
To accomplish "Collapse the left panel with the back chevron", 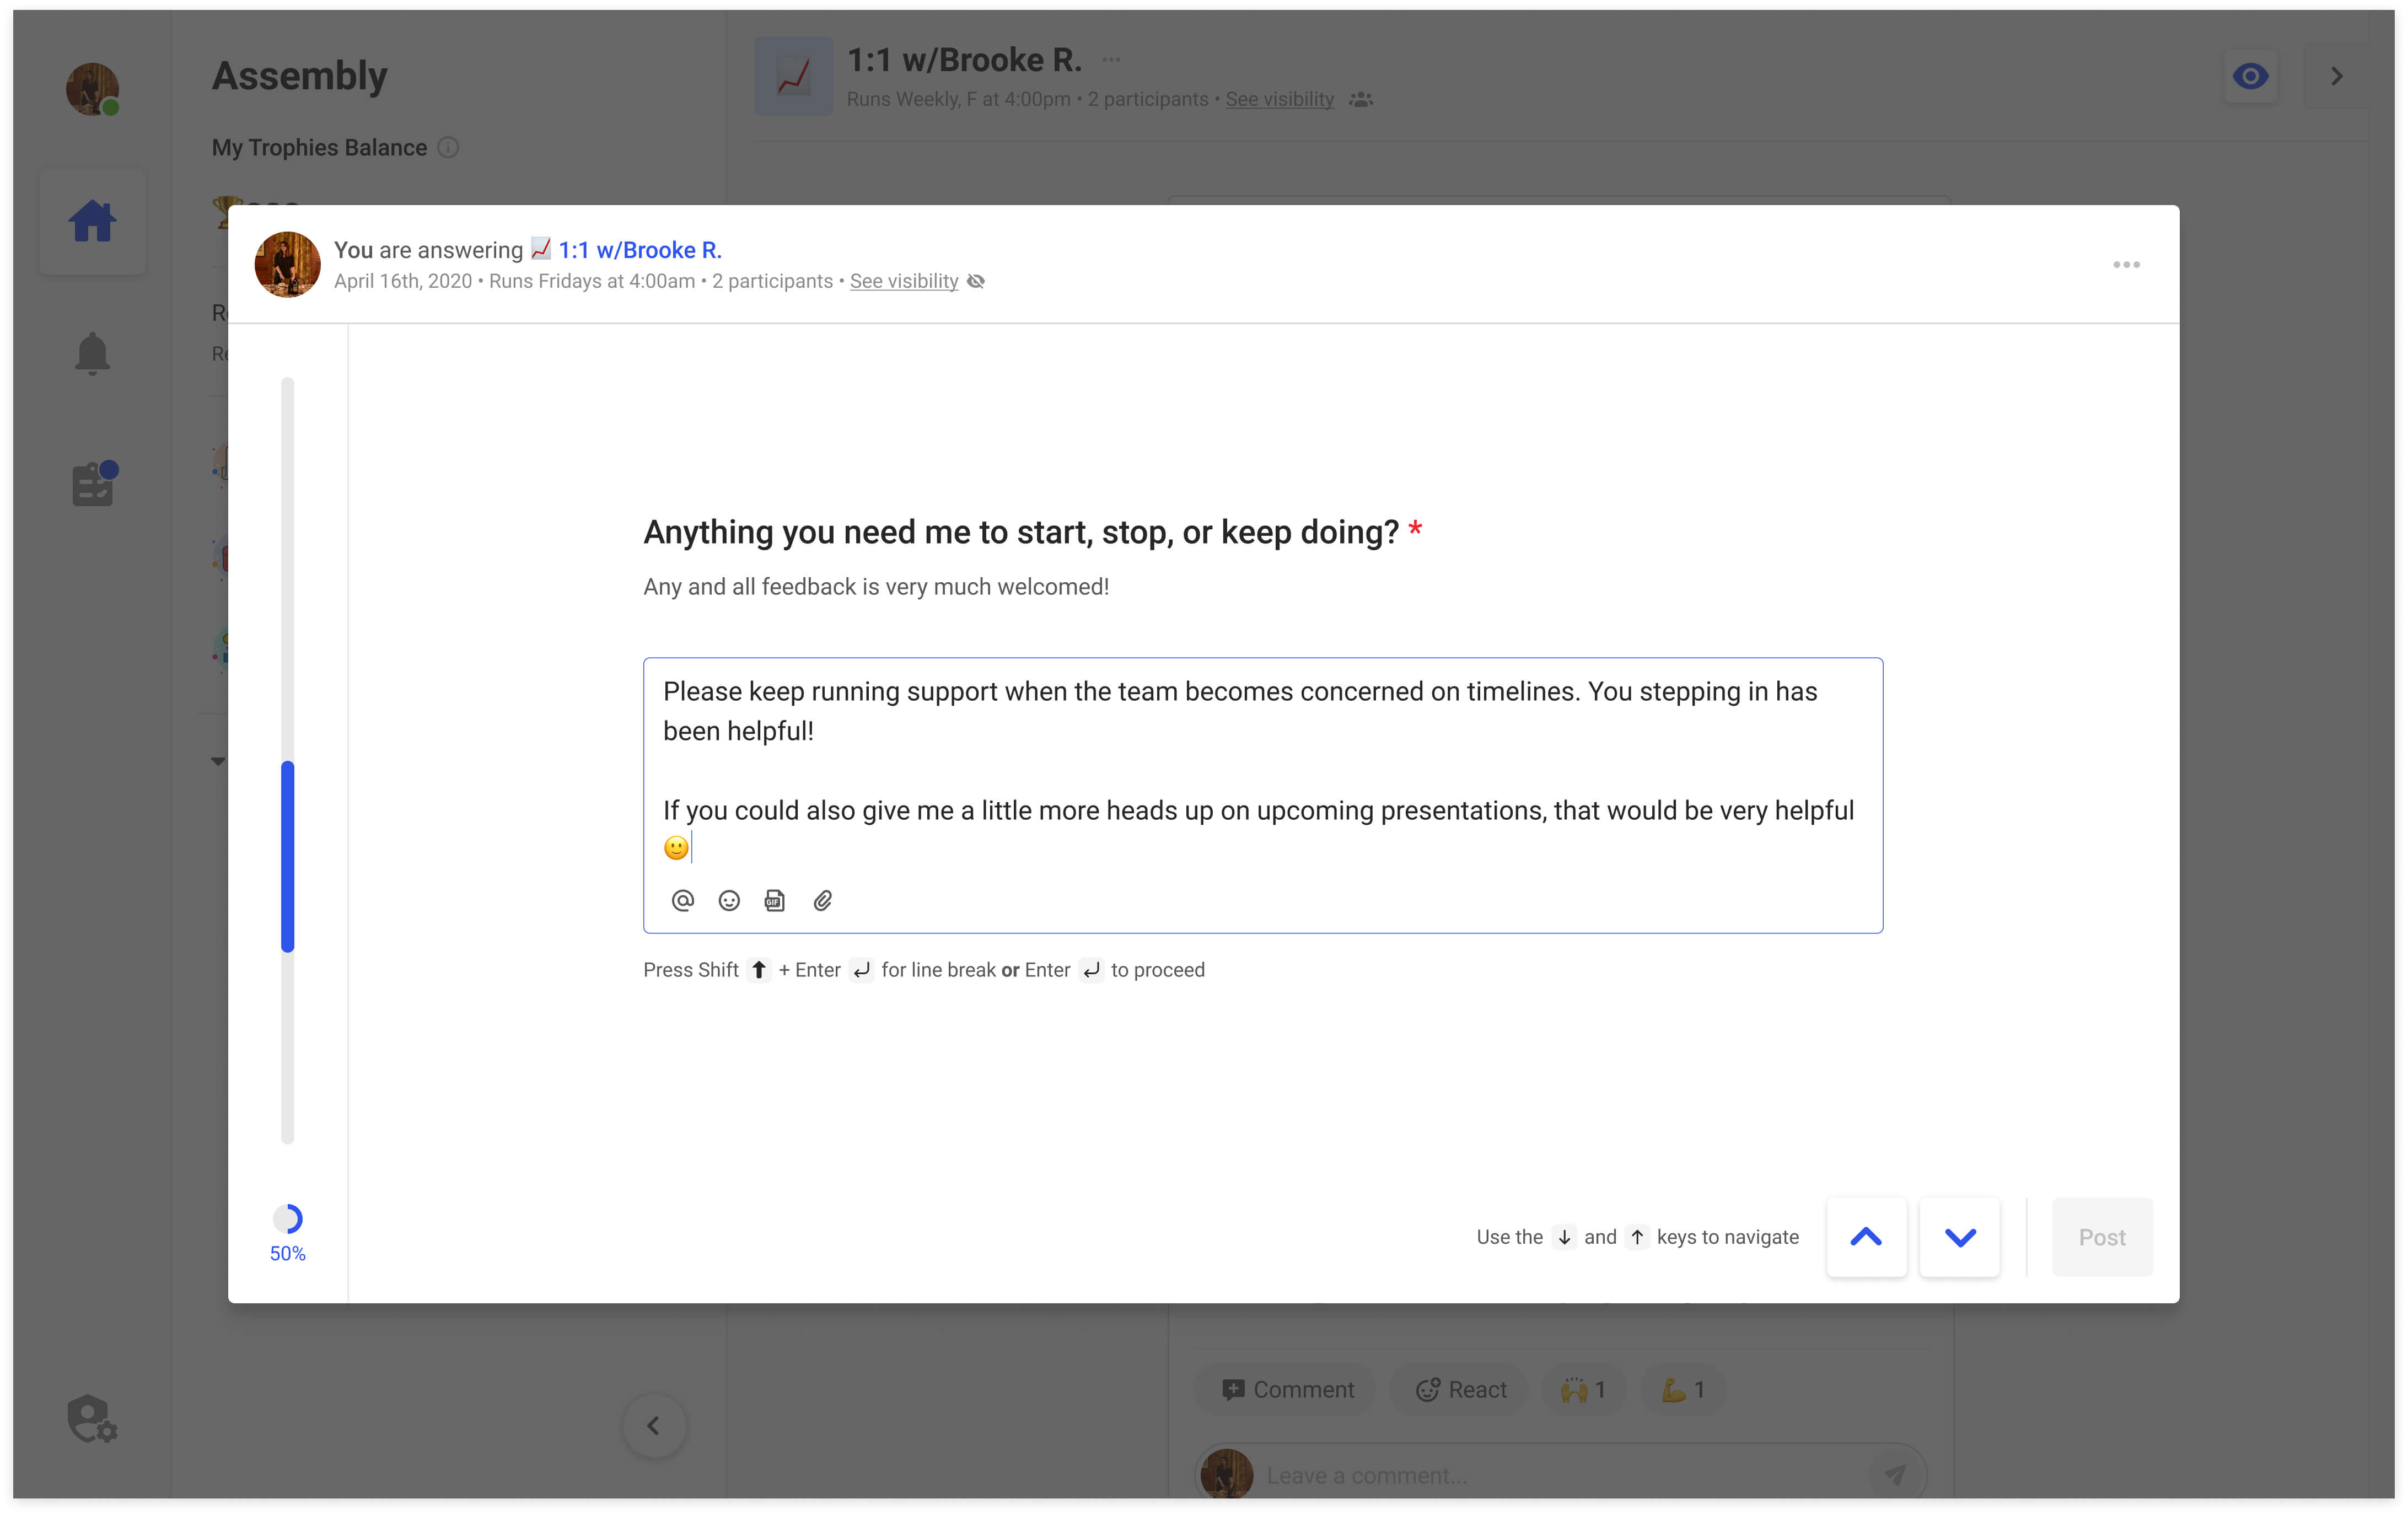I will [654, 1426].
